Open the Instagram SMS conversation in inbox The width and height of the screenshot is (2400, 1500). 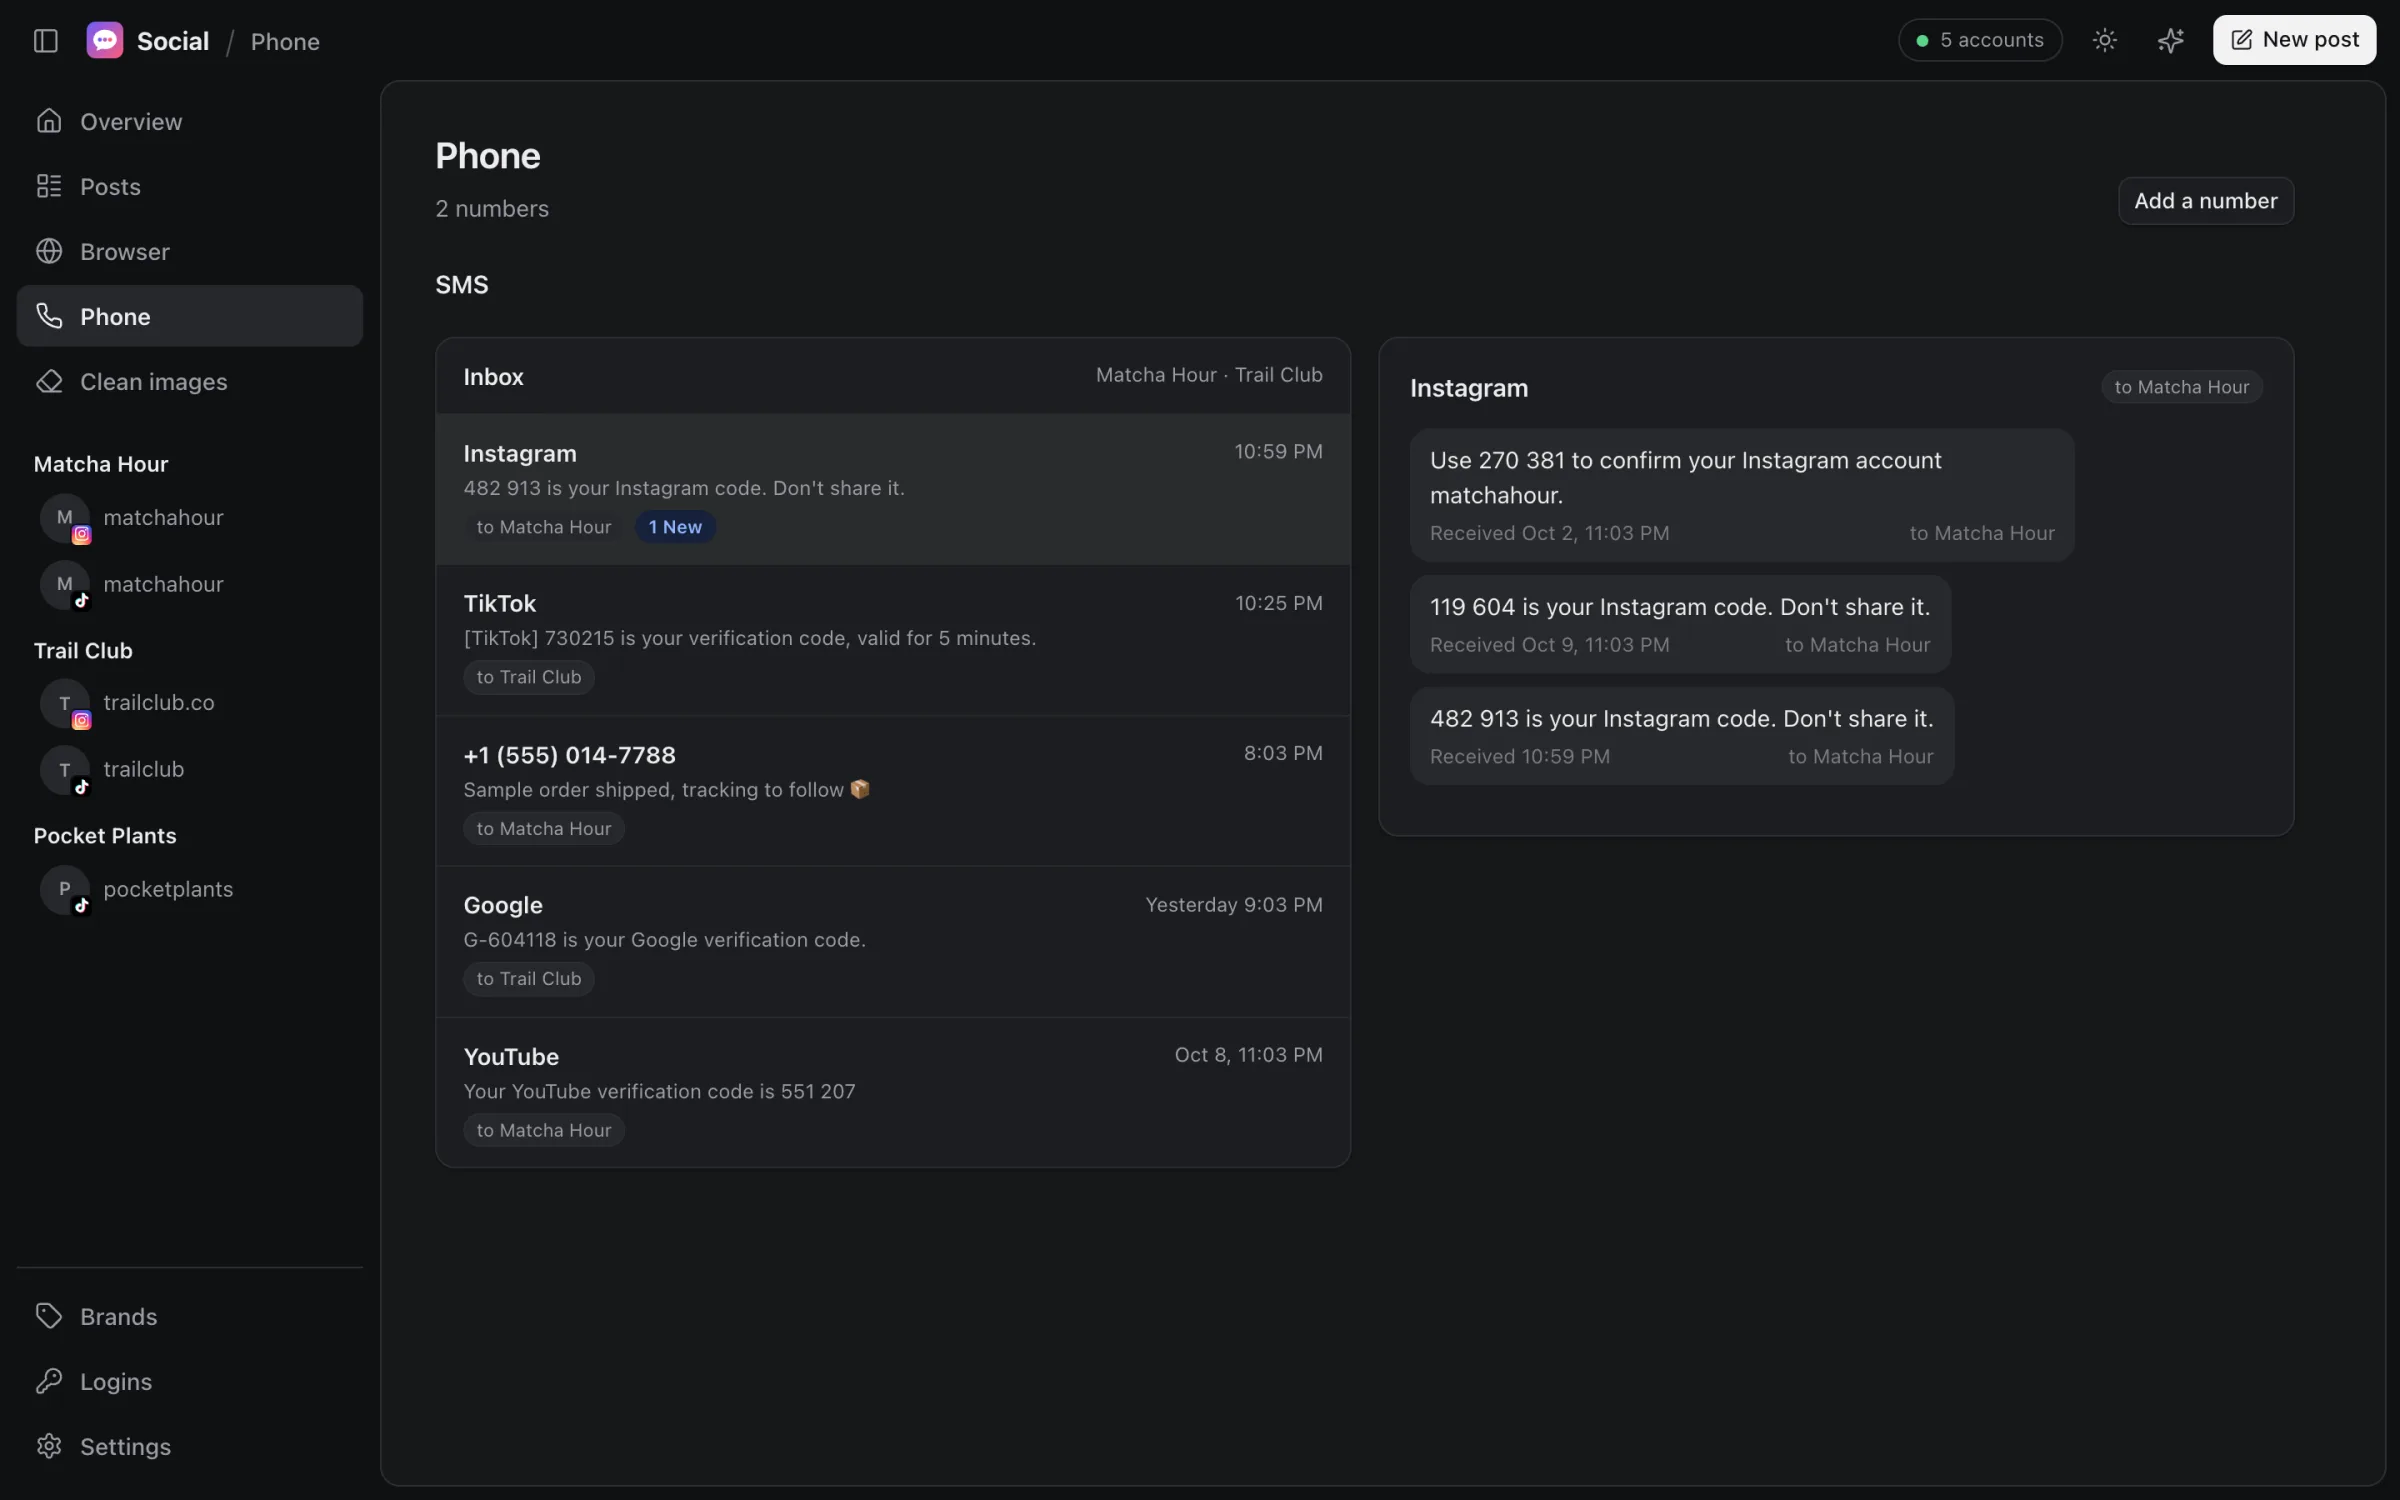(893, 489)
